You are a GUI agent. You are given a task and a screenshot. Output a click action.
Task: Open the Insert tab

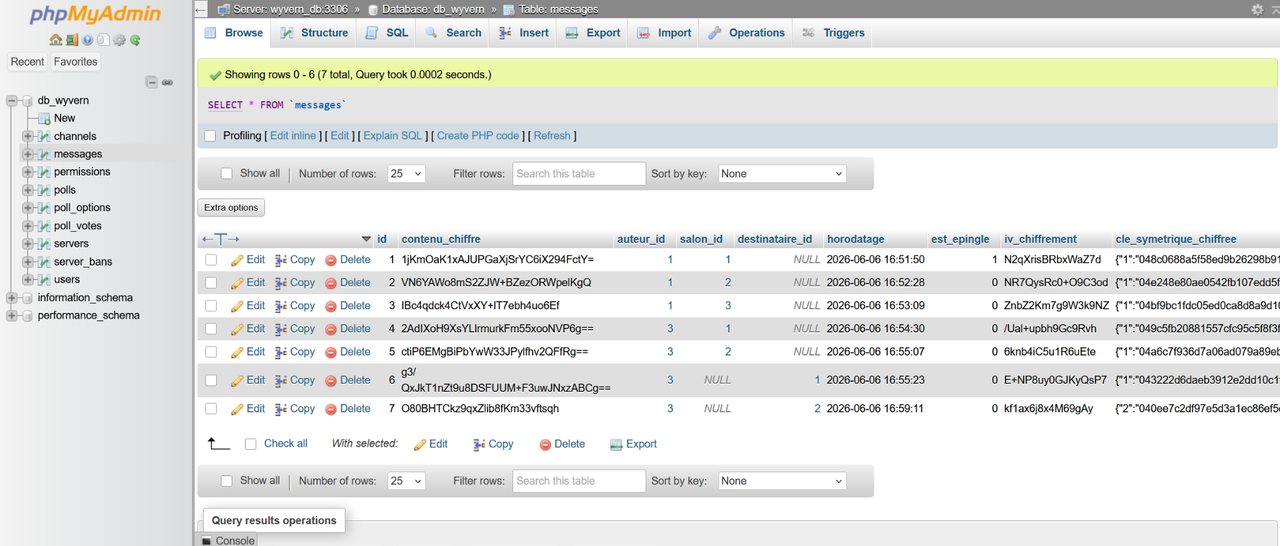click(524, 33)
